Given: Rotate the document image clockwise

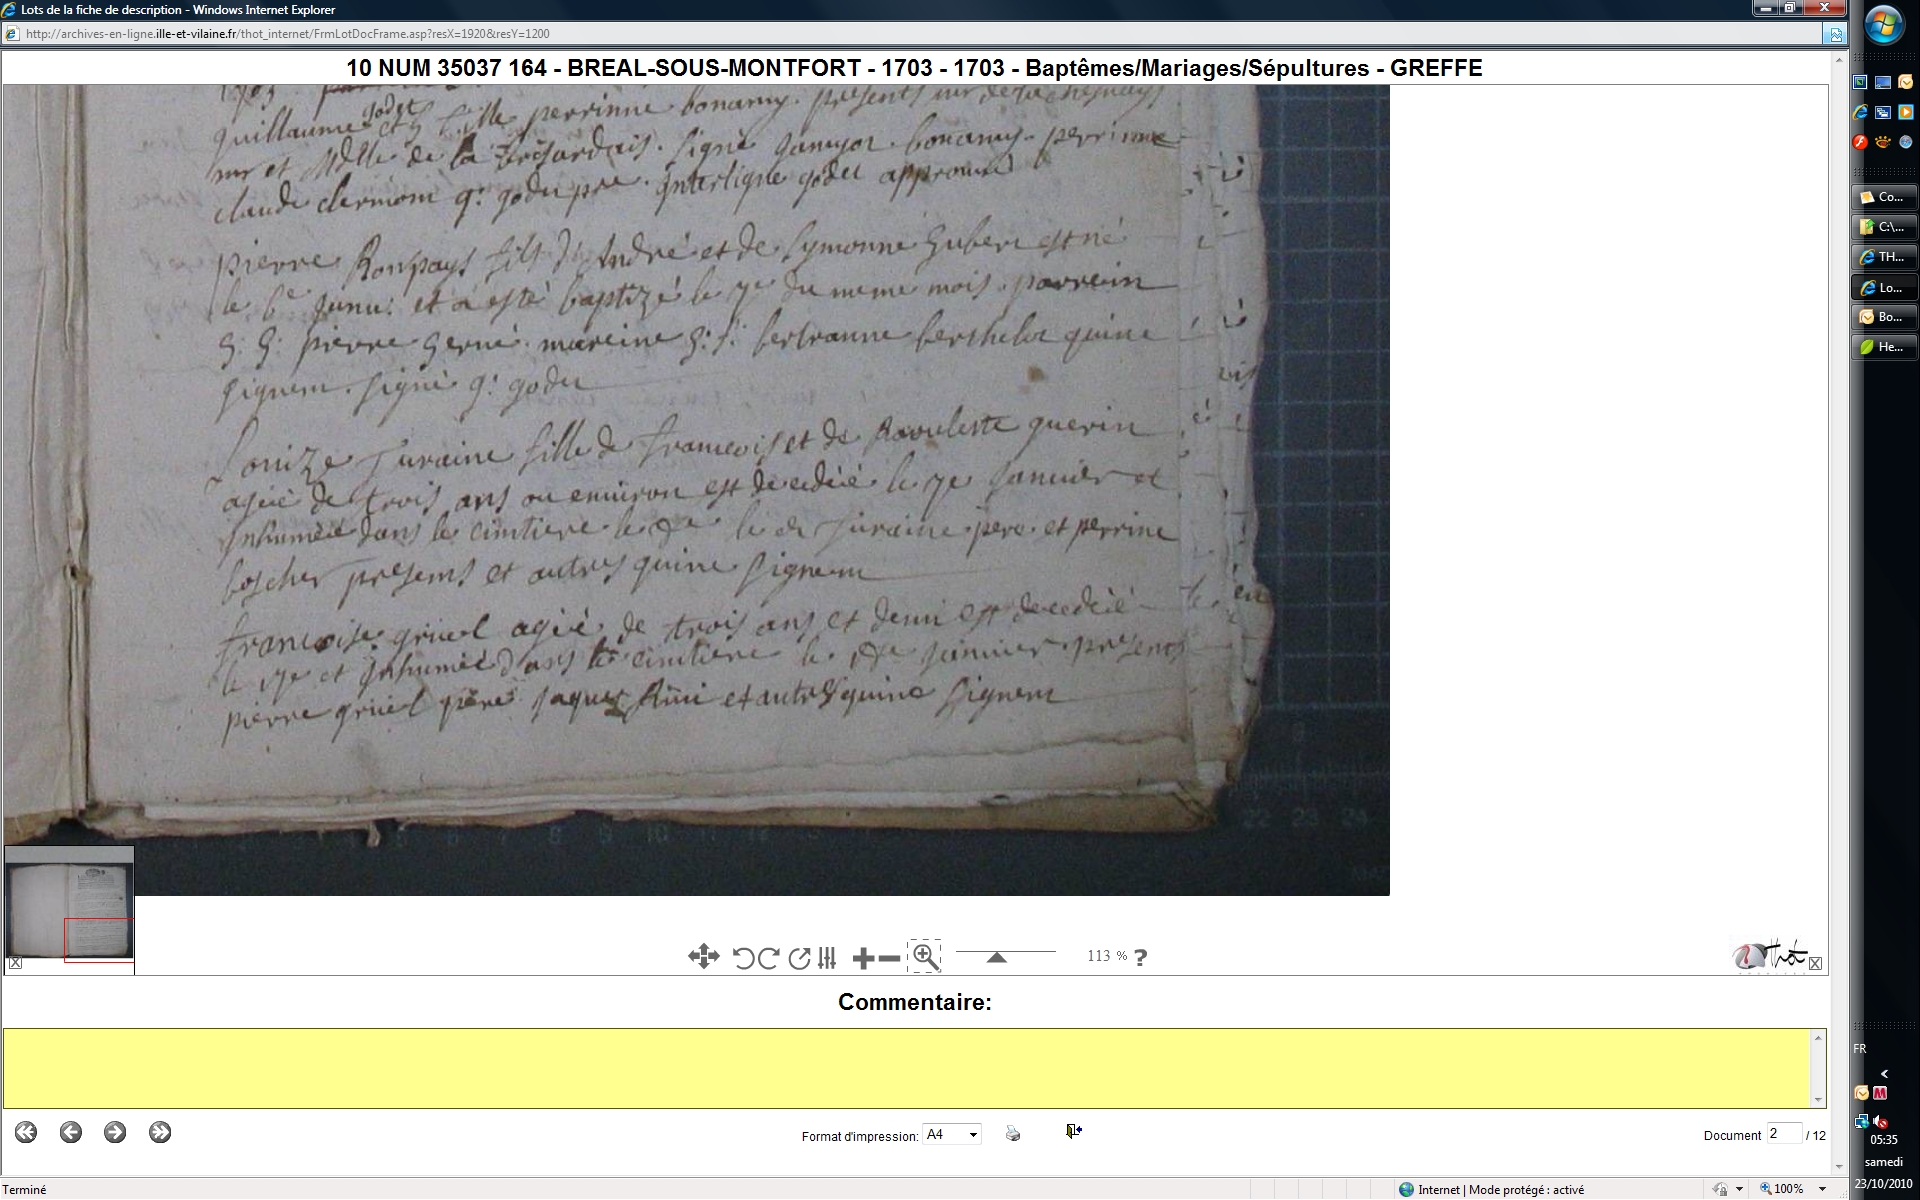Looking at the screenshot, I should [x=768, y=958].
